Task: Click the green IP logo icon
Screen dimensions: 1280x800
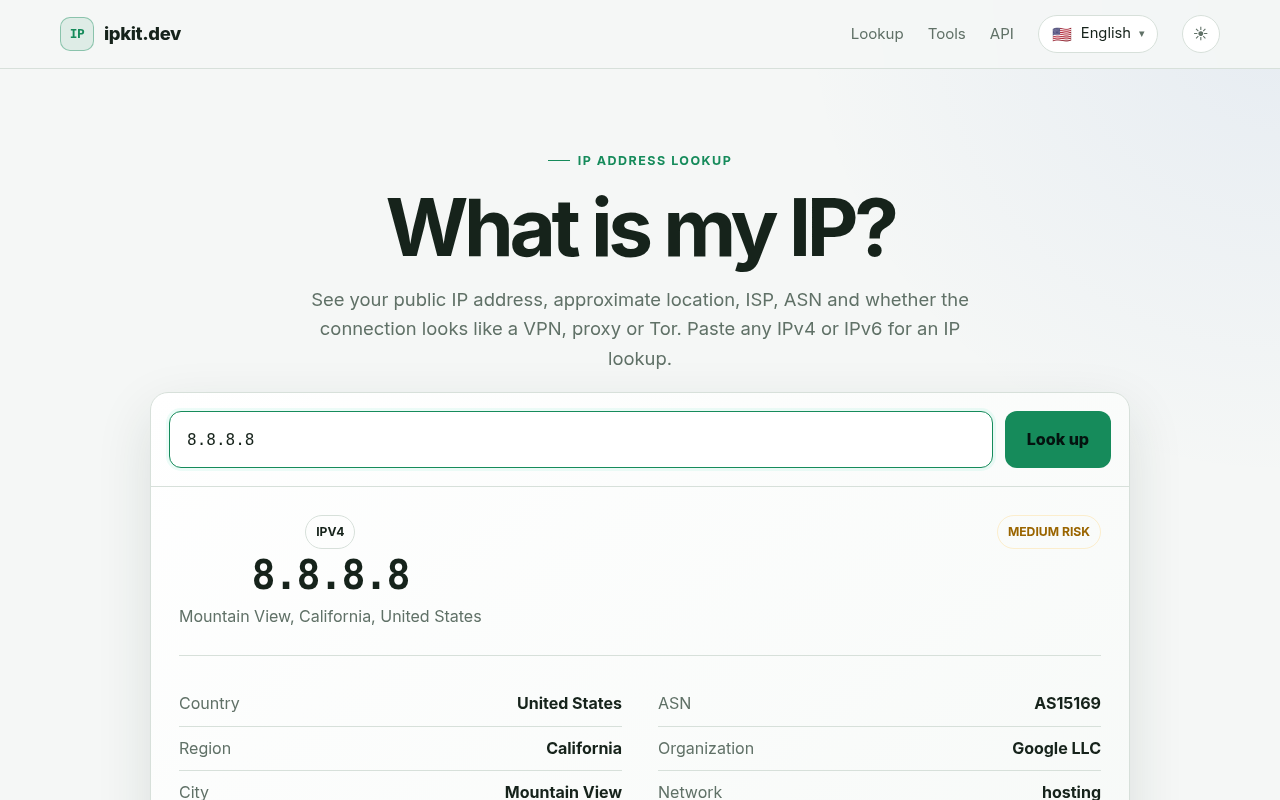Action: [x=77, y=34]
